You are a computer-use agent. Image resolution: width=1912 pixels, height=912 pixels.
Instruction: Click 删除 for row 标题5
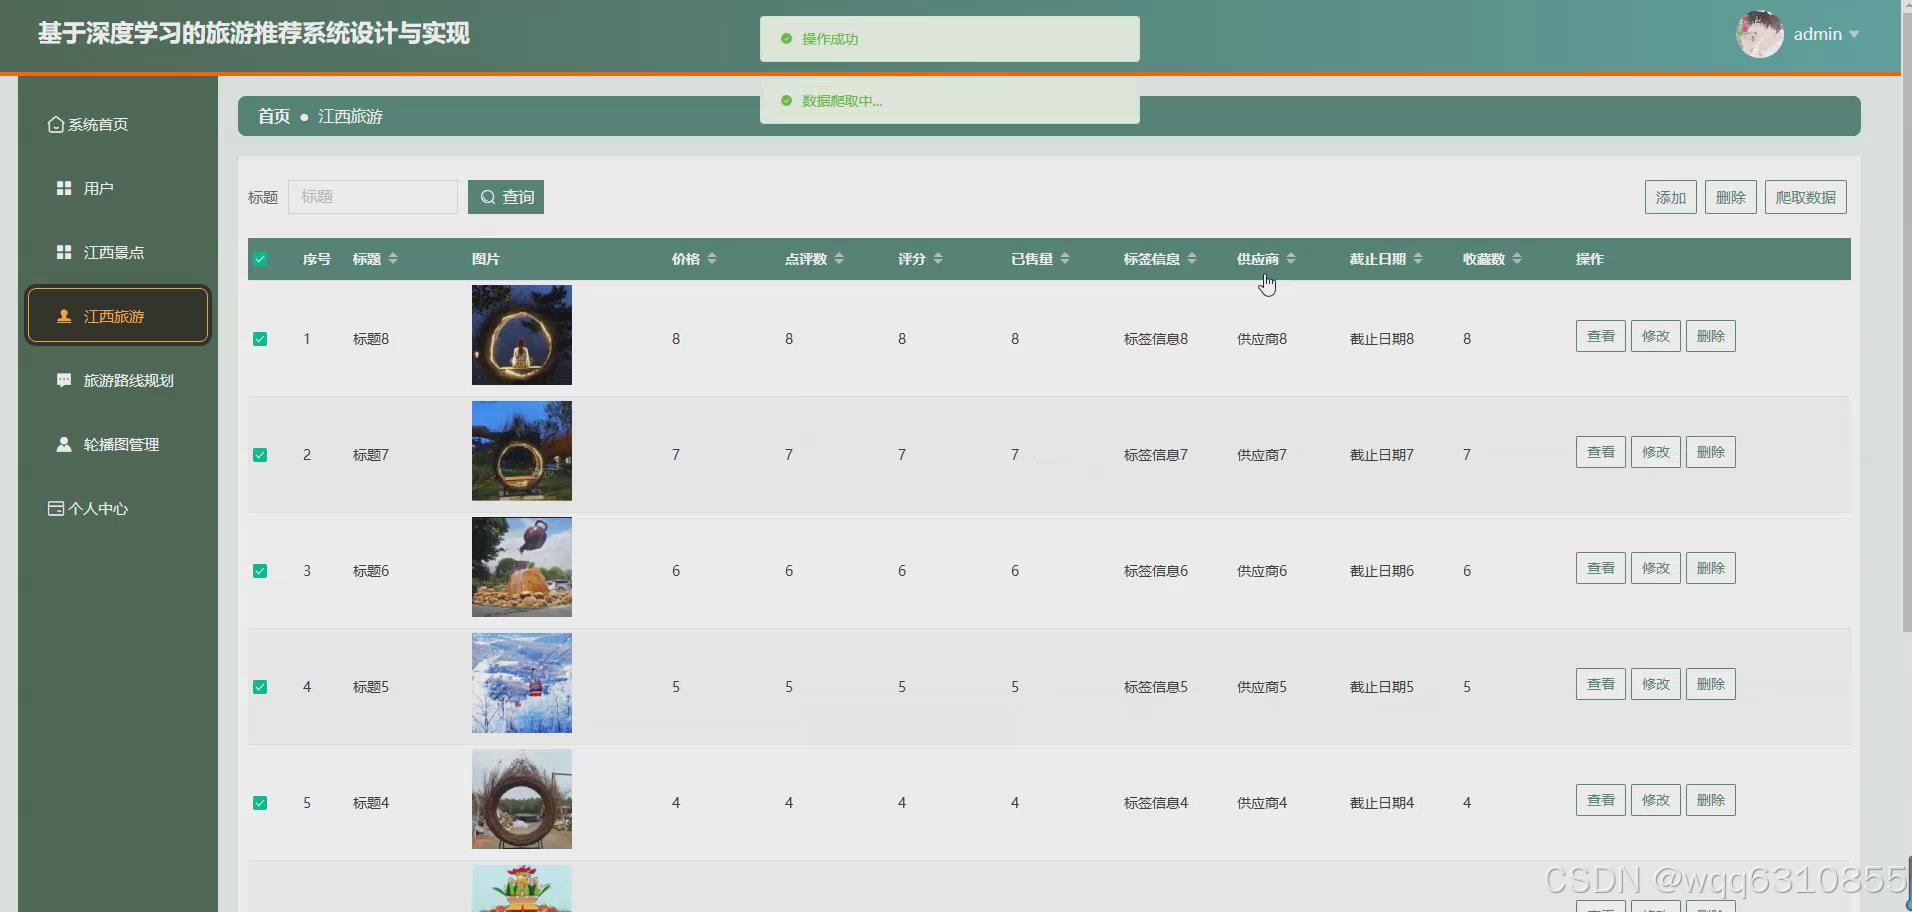point(1711,684)
